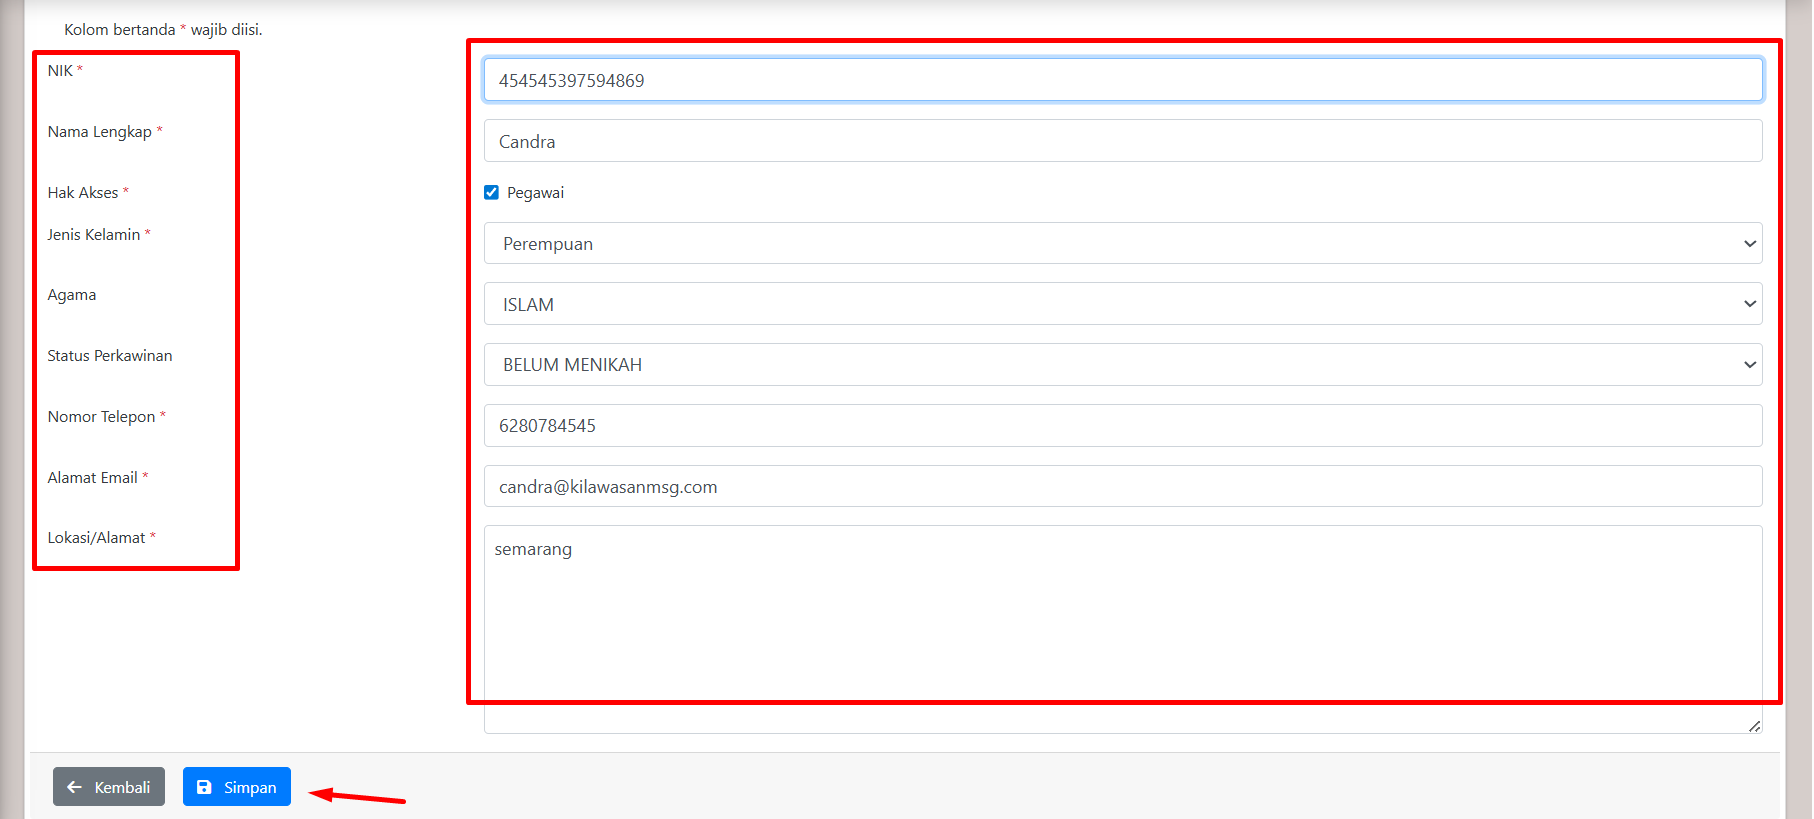Click the floppy disk icon on Simpan
The width and height of the screenshot is (1814, 819).
click(204, 787)
